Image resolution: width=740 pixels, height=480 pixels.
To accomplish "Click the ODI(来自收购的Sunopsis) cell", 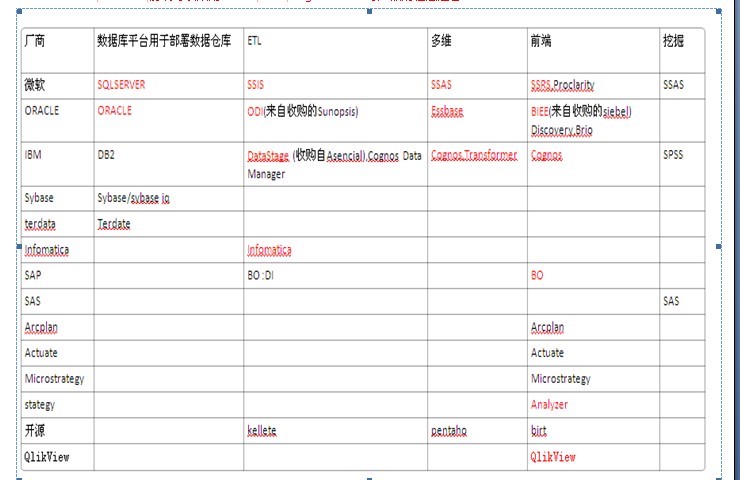I will tap(335, 120).
